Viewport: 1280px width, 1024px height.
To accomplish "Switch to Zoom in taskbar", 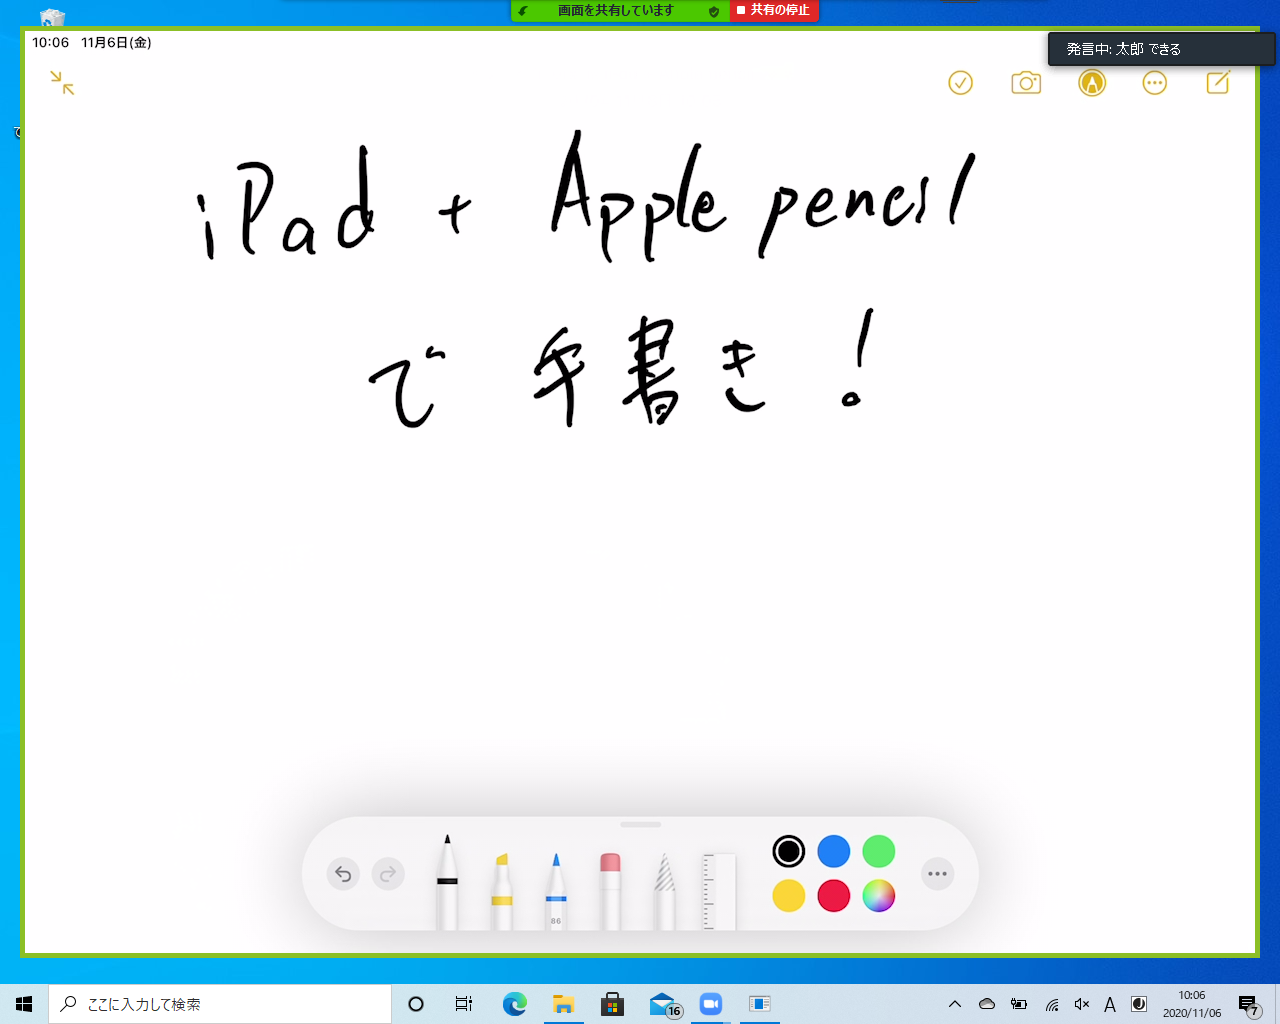I will [711, 1004].
